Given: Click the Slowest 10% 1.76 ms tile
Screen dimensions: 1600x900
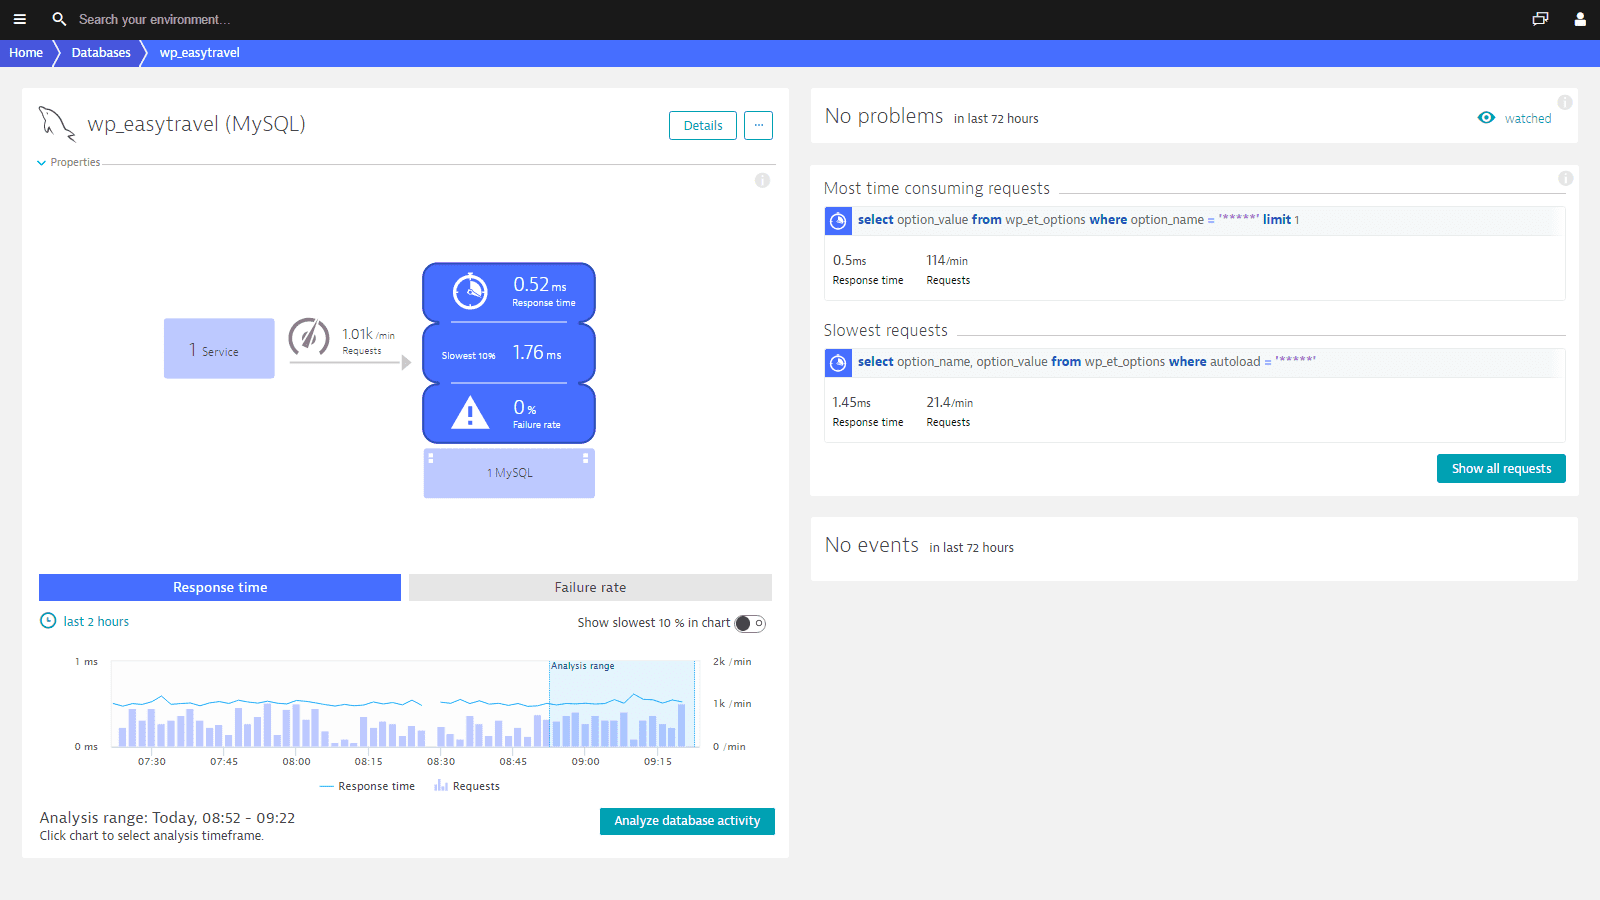Looking at the screenshot, I should click(x=509, y=353).
